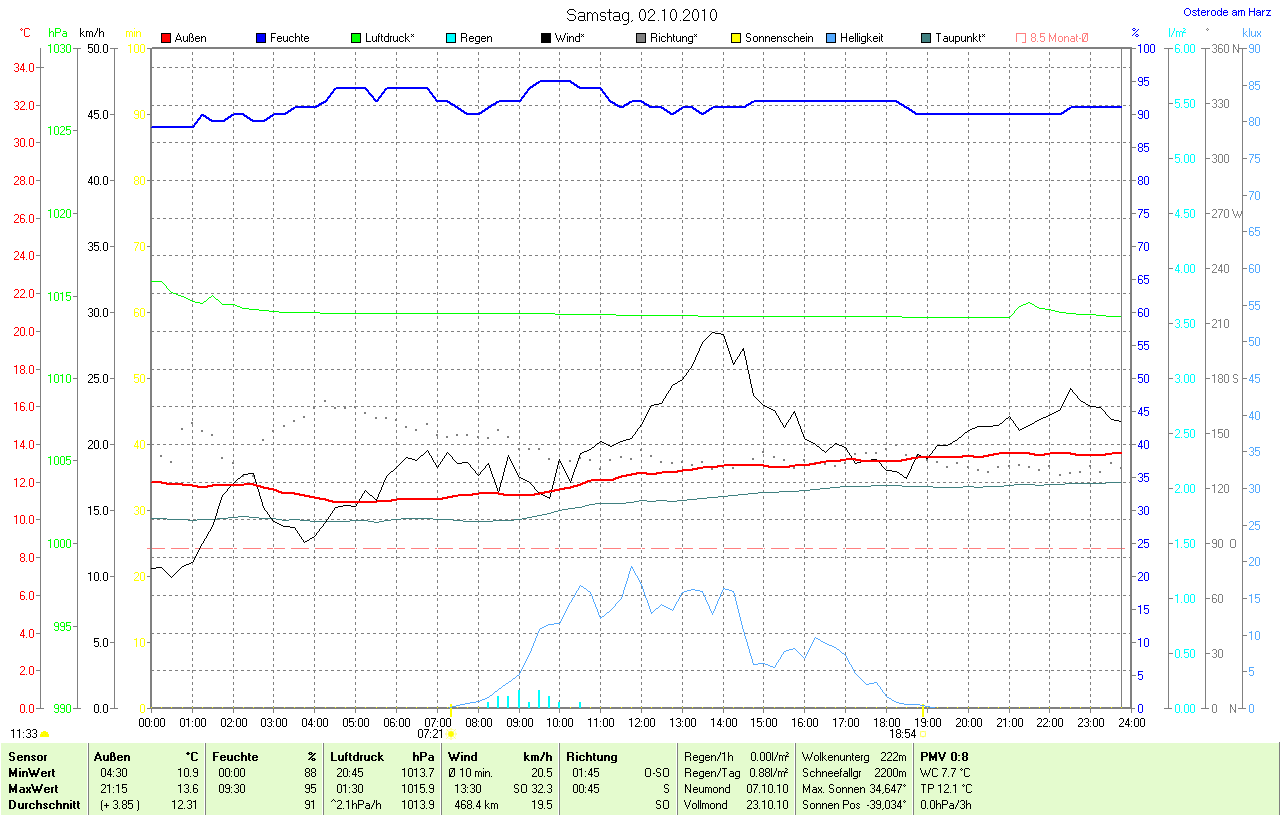Select the Luftdruck hPa table header
The height and width of the screenshot is (815, 1280).
tap(382, 757)
